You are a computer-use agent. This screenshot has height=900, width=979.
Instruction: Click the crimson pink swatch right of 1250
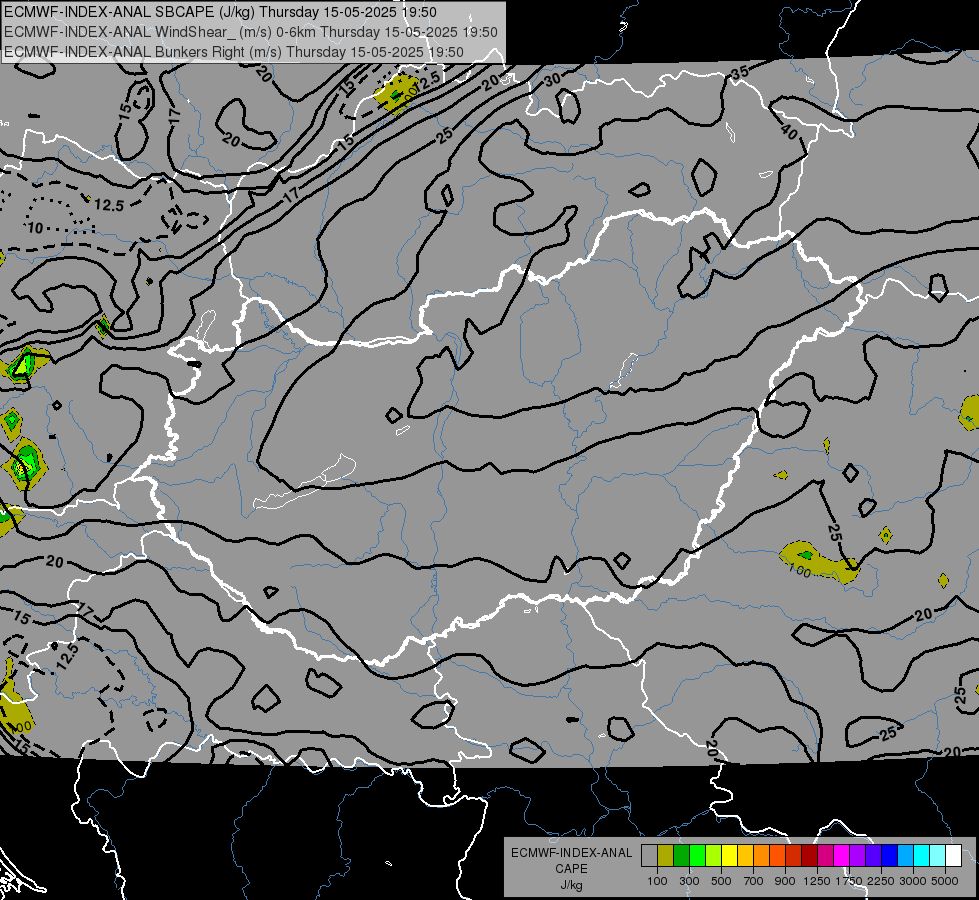[825, 856]
